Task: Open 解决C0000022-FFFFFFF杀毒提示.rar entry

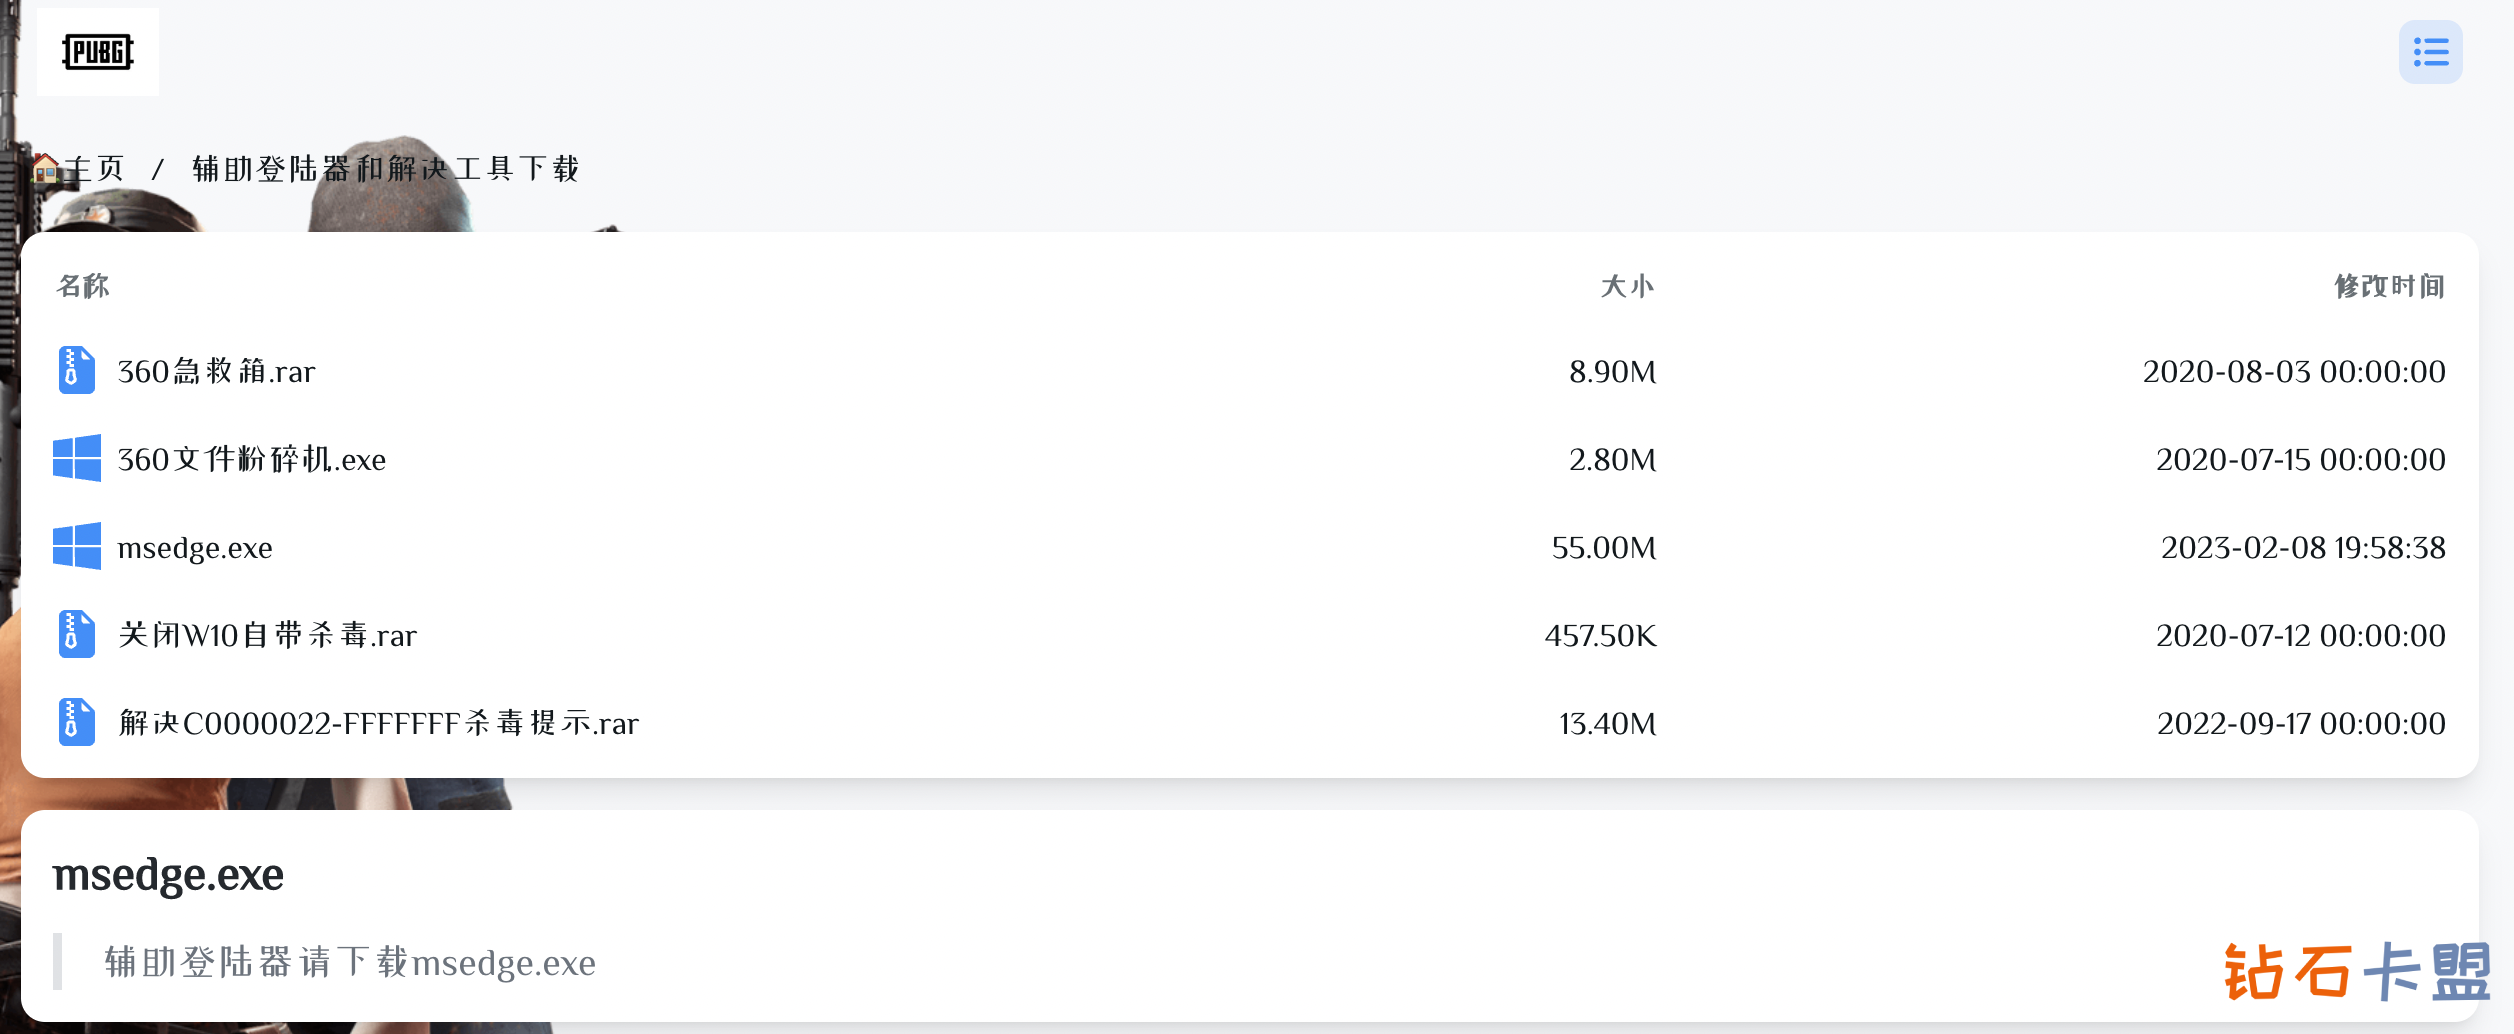Action: [379, 724]
